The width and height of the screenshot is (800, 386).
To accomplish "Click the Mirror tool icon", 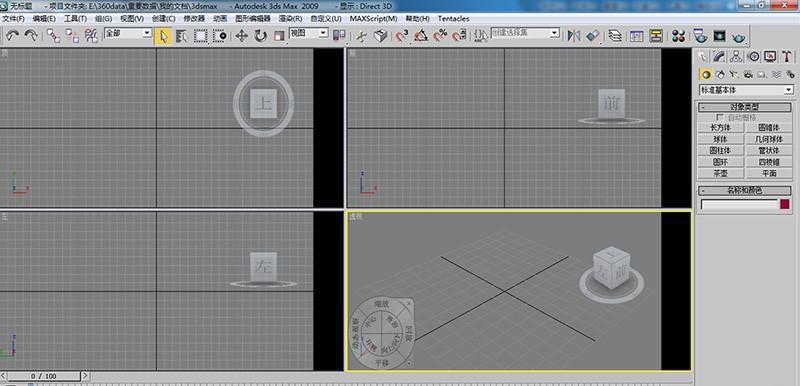I will (573, 36).
